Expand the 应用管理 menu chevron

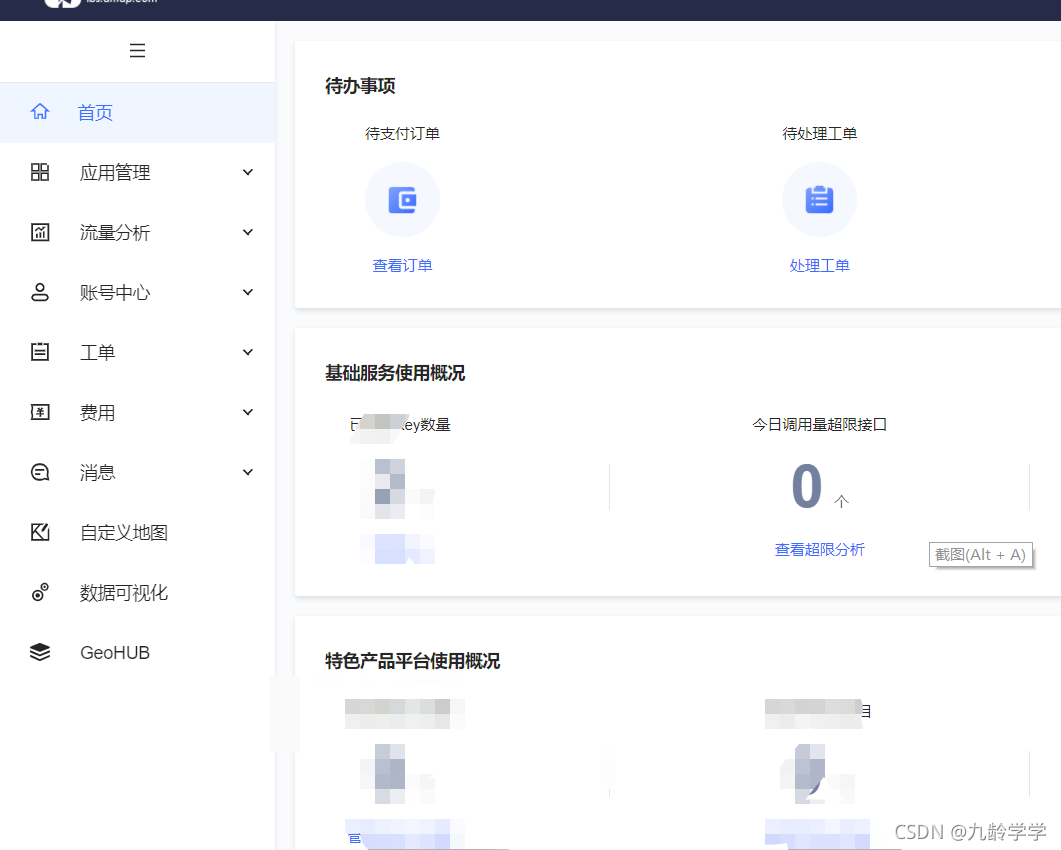[247, 172]
